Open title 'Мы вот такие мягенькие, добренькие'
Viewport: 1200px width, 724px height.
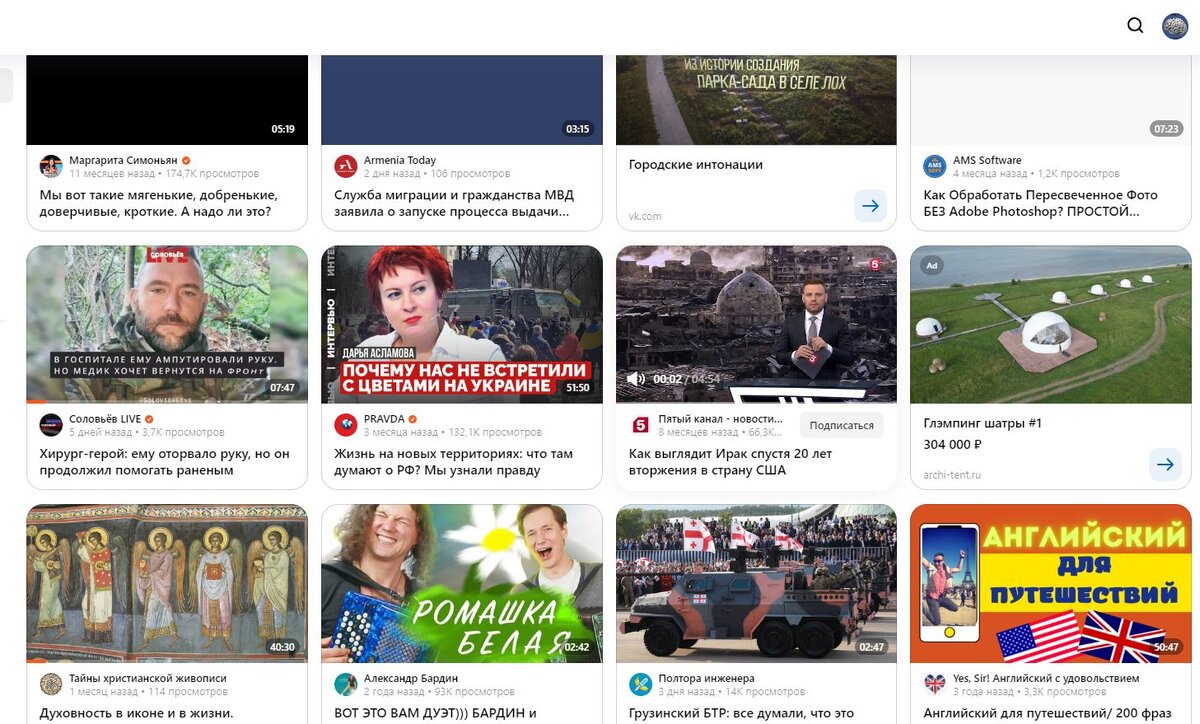click(158, 203)
